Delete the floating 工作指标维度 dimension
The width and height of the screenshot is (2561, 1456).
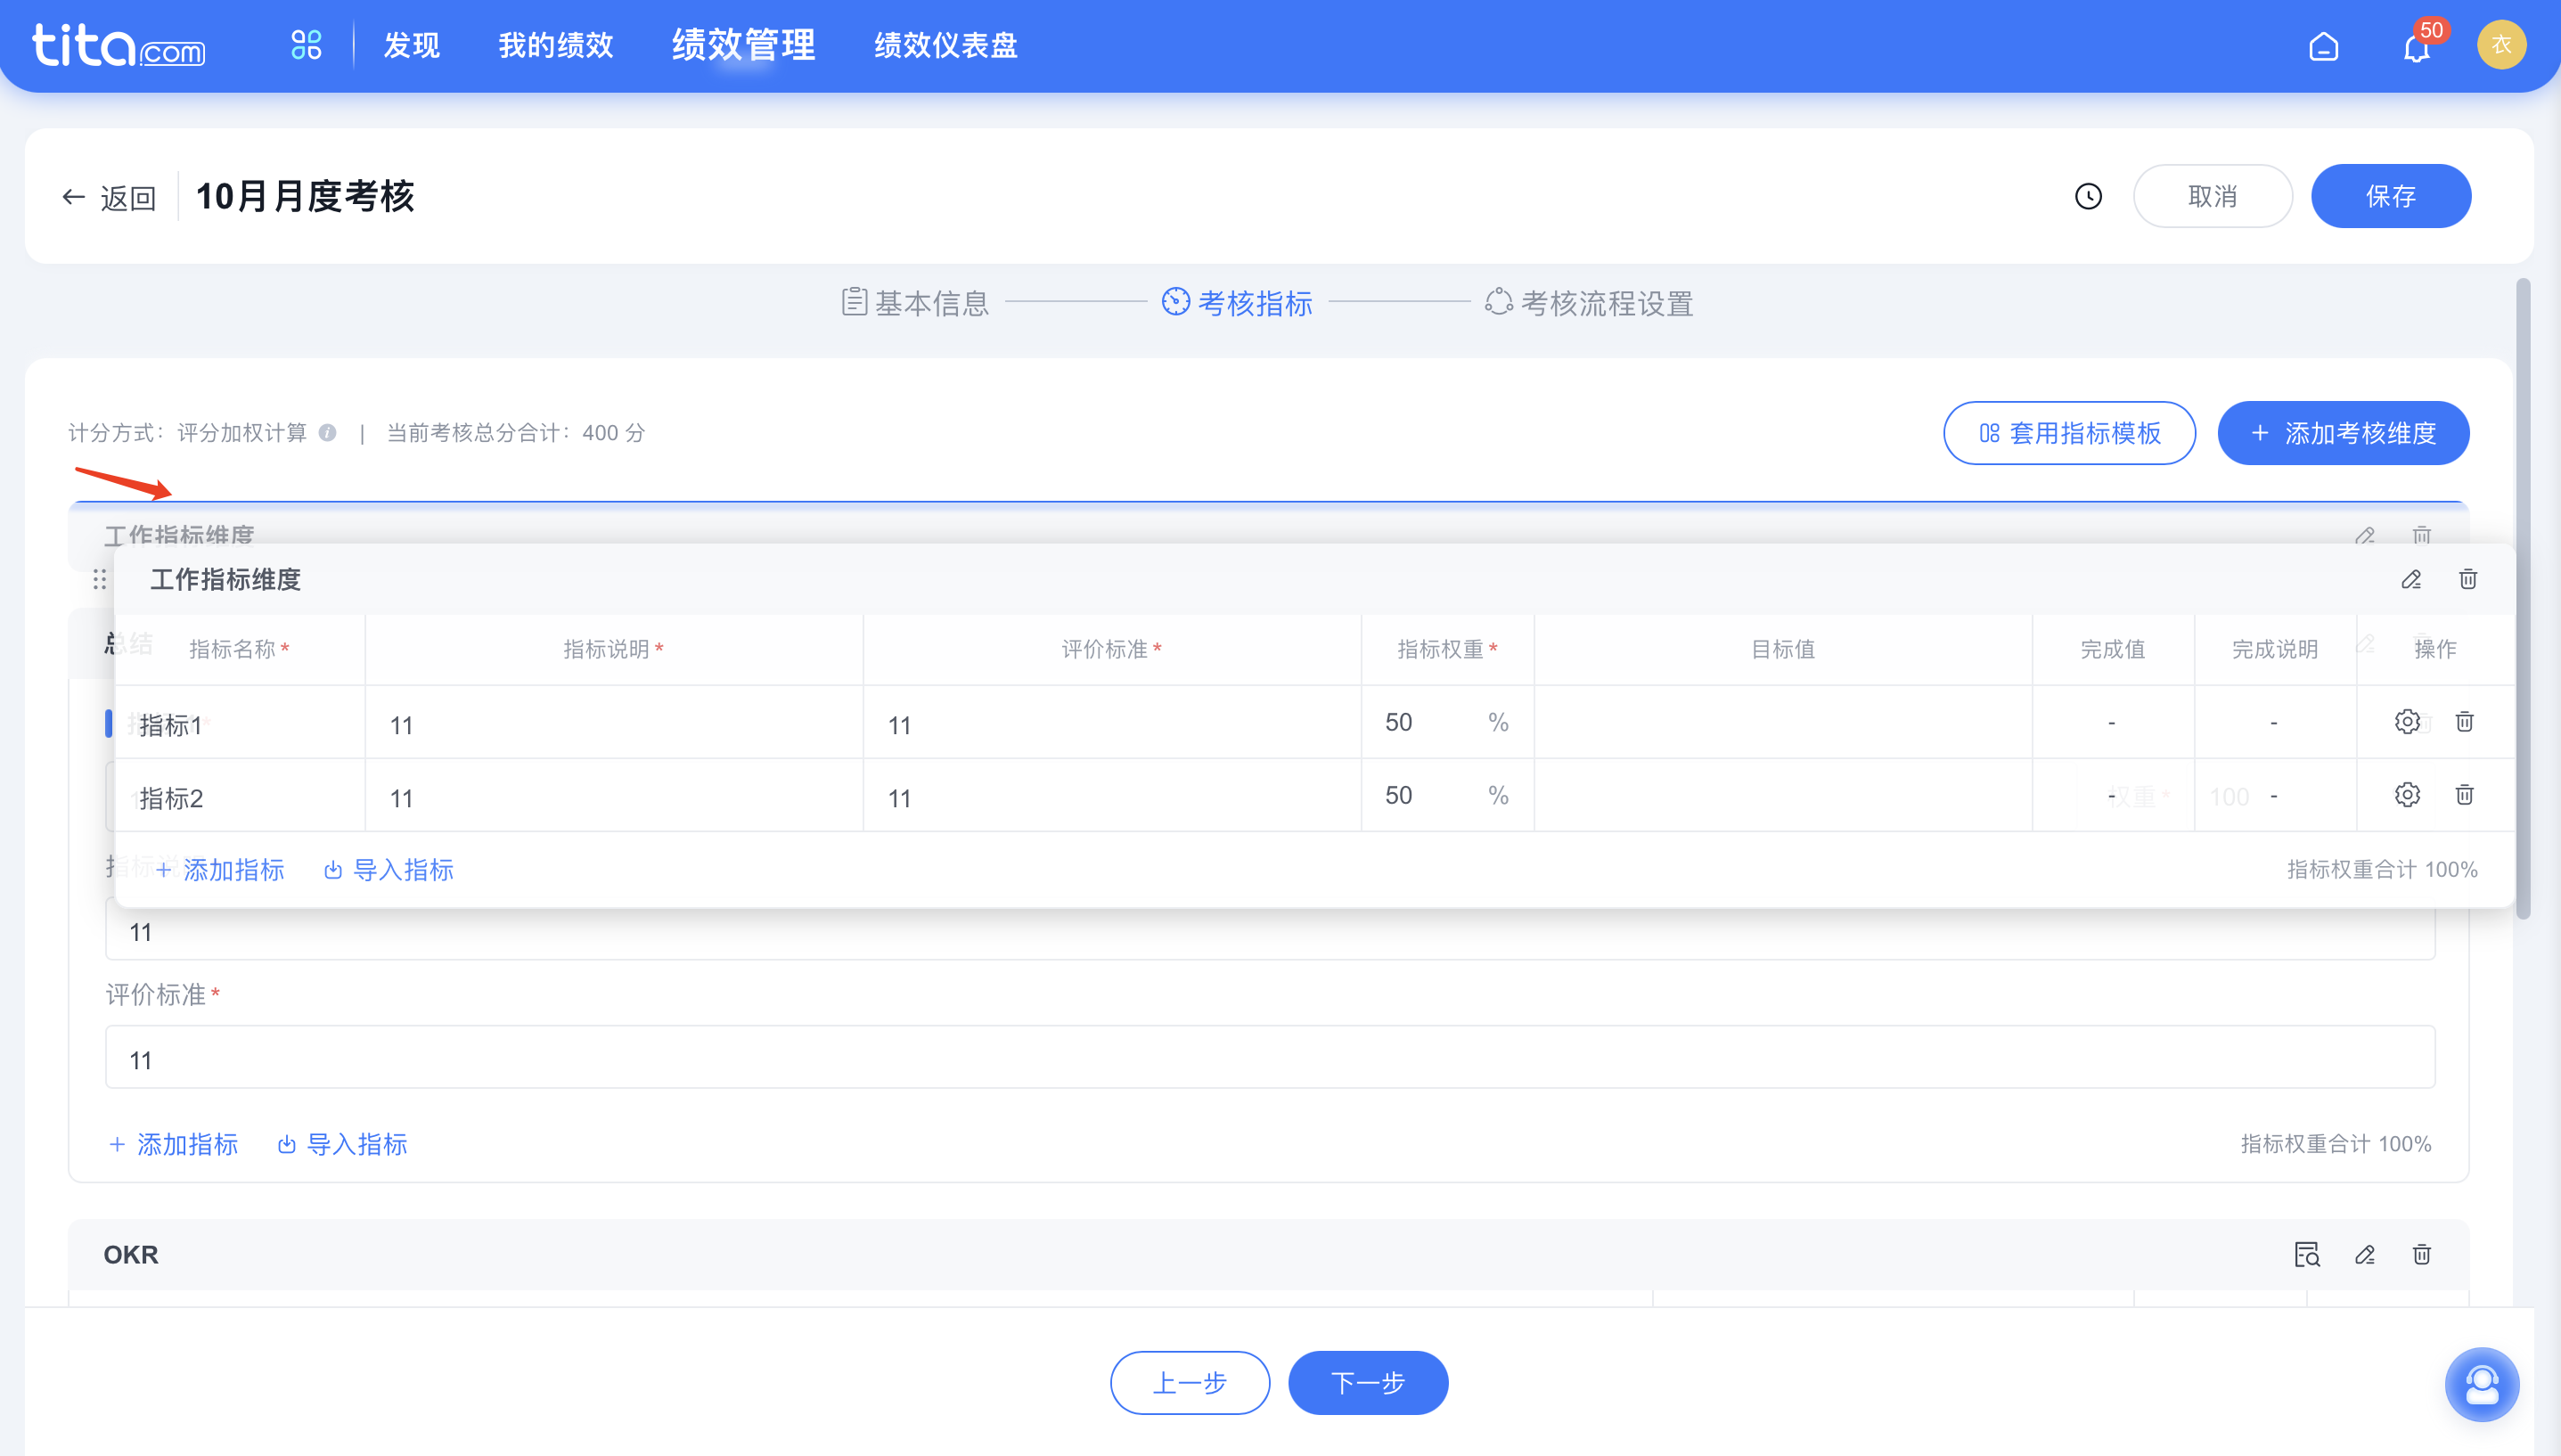coord(2467,579)
